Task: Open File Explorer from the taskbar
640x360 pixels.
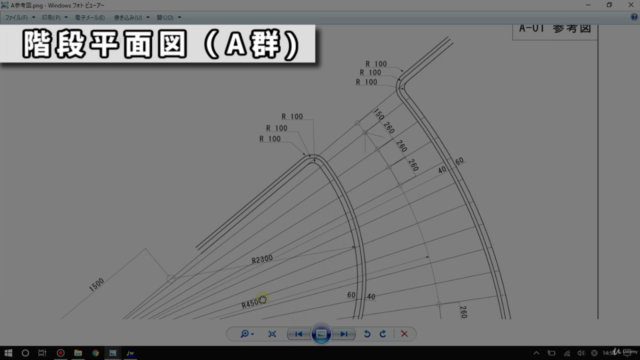Action: click(x=78, y=353)
